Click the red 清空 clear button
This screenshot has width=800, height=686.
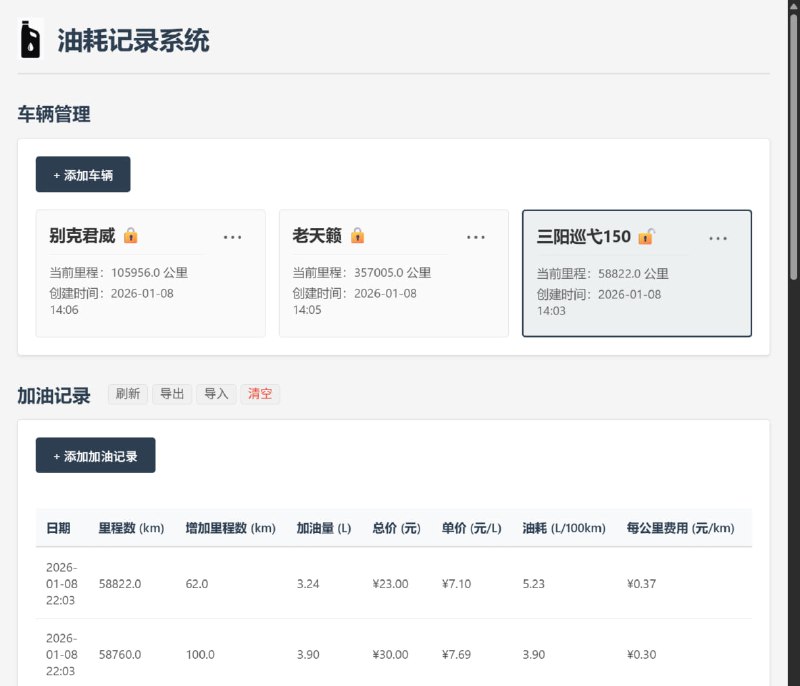click(x=259, y=394)
